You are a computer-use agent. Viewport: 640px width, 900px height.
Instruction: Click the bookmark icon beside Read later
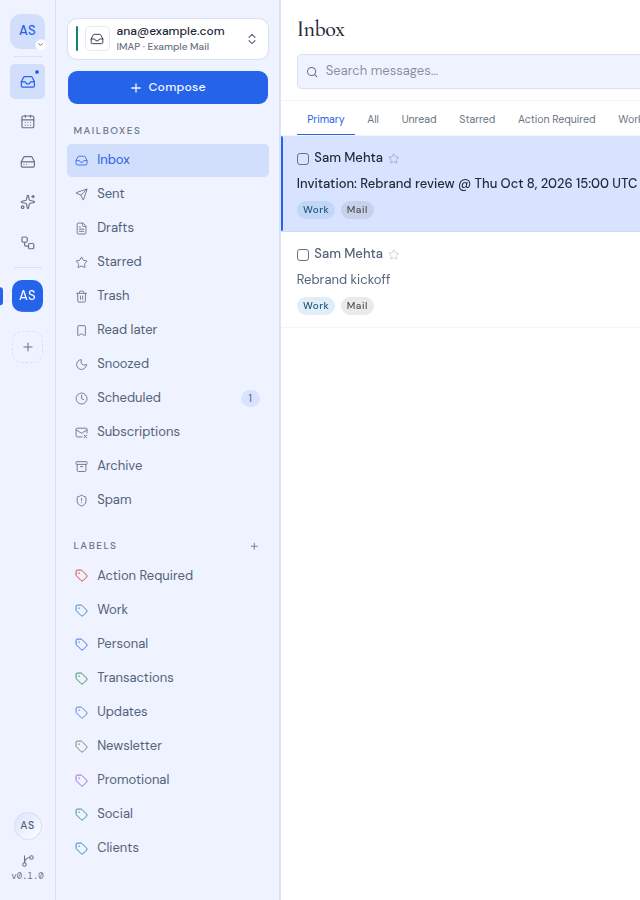(82, 330)
